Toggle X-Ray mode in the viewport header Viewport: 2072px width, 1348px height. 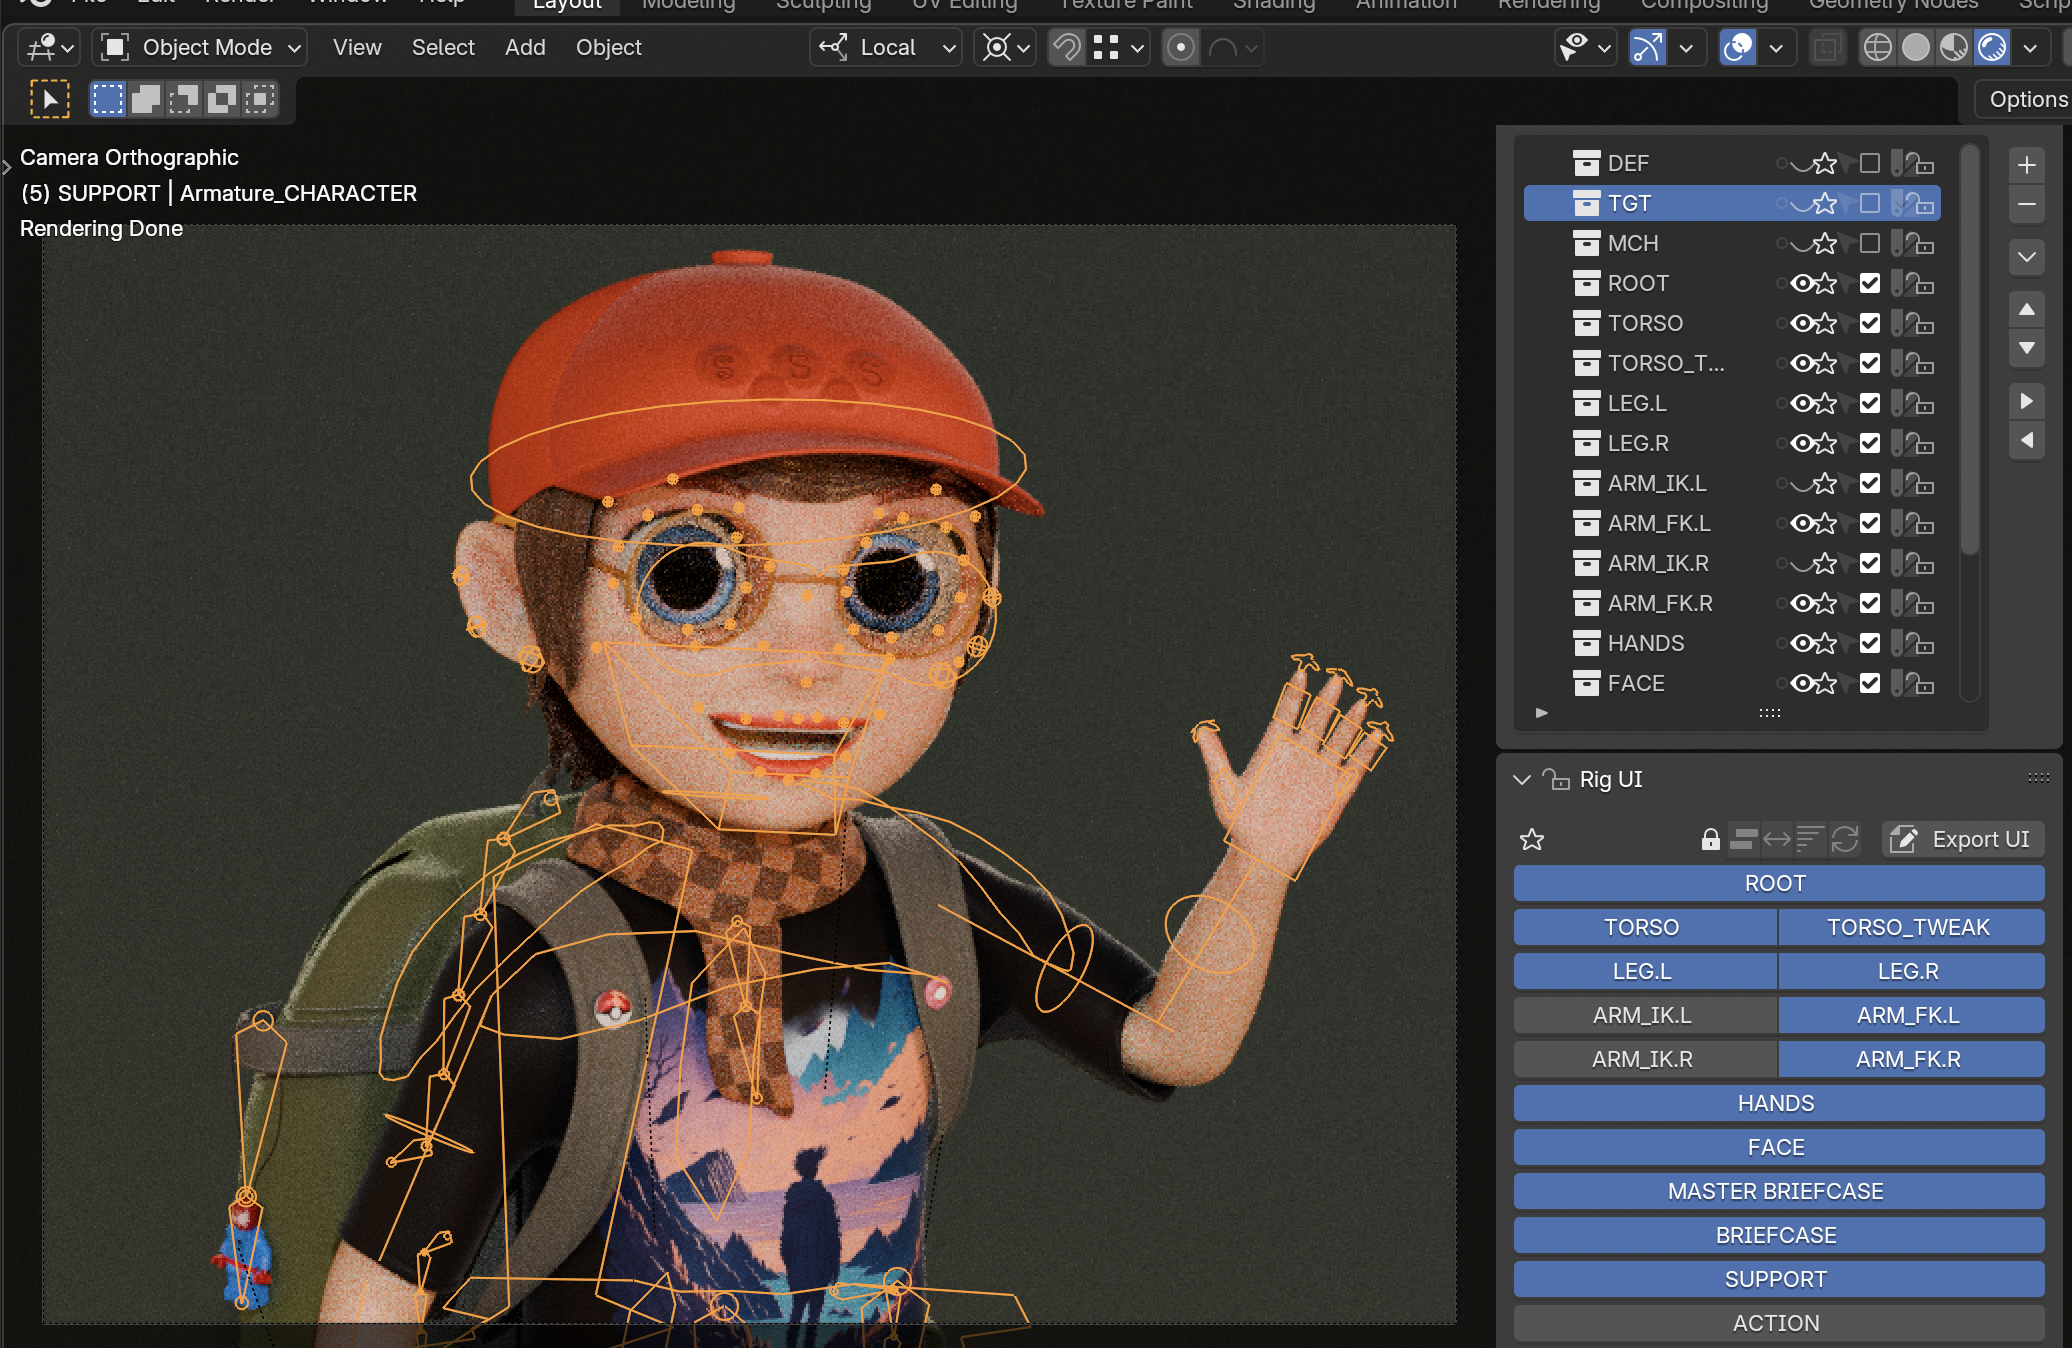click(x=1827, y=47)
